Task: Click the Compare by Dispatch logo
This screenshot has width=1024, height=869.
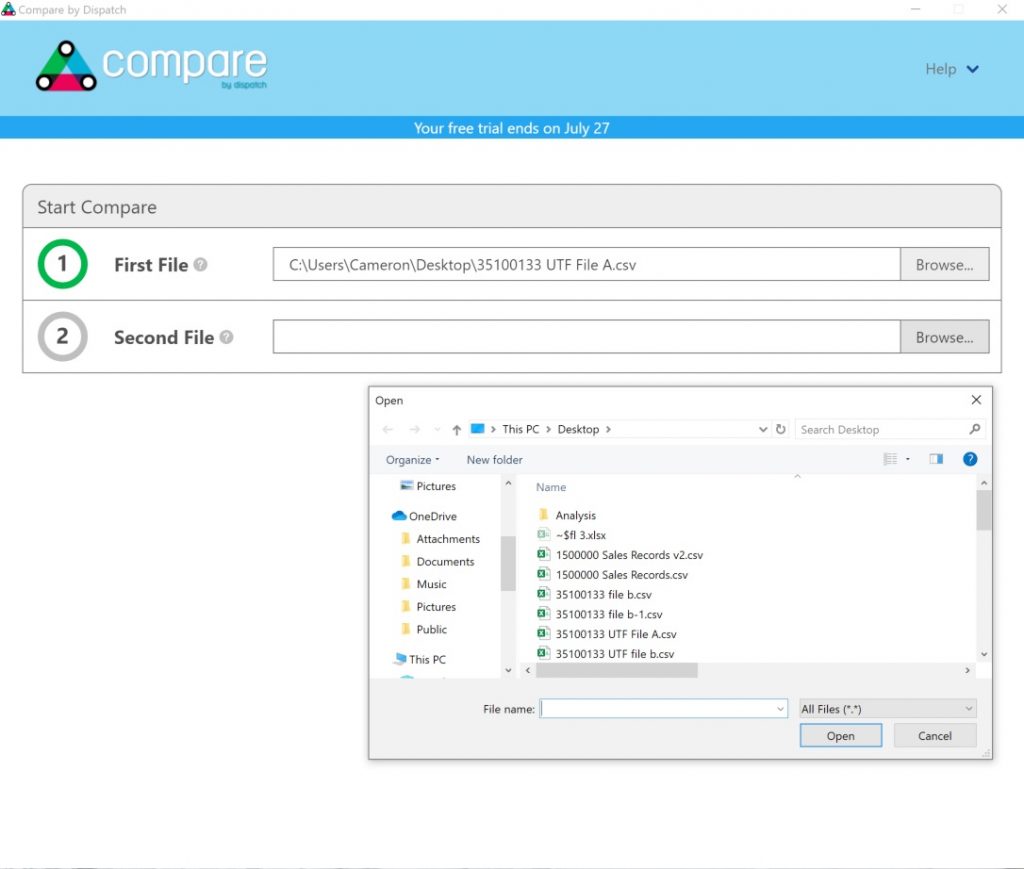Action: pos(150,67)
